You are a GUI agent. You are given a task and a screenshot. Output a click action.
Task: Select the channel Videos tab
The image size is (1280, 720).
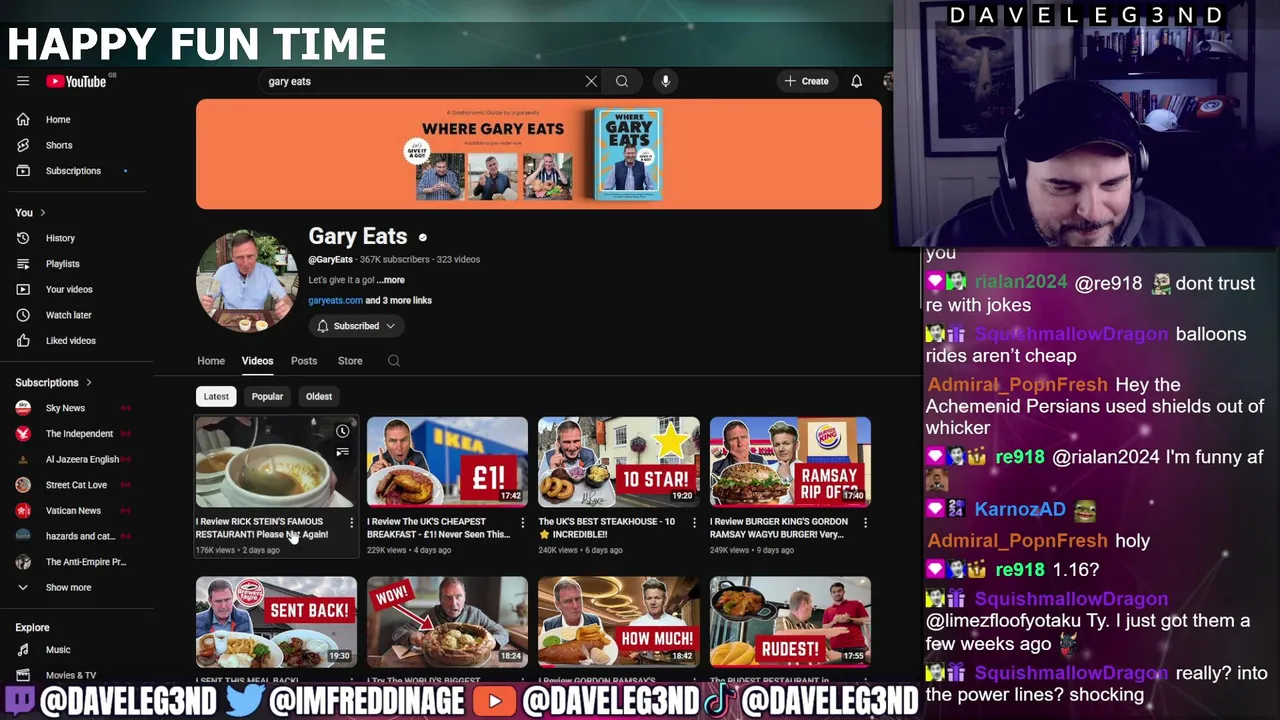click(x=257, y=361)
